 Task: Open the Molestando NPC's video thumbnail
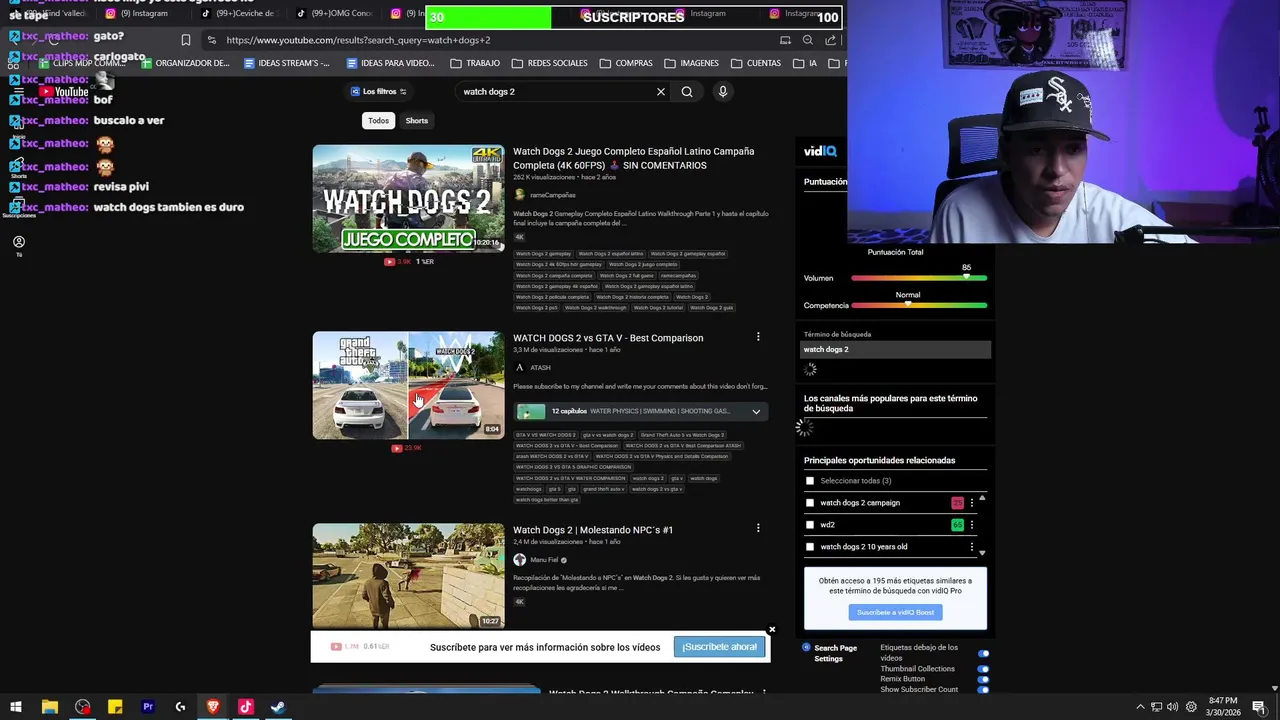tap(408, 577)
